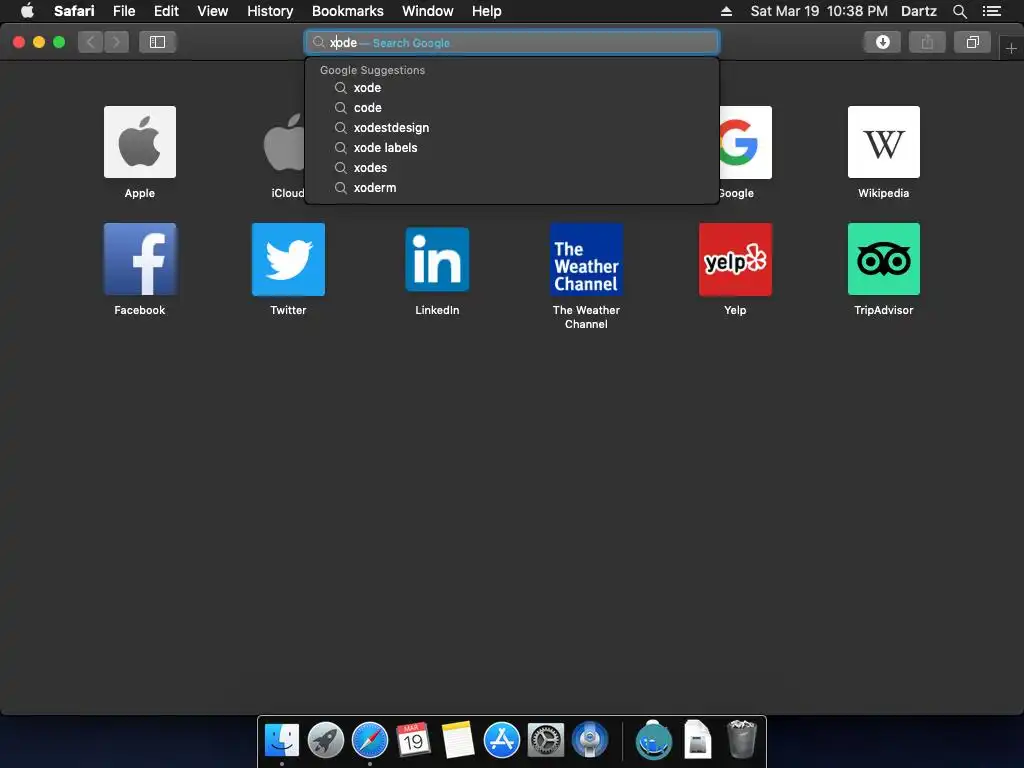Open Spotlight search in menu bar
This screenshot has height=768, width=1024.
coord(959,11)
